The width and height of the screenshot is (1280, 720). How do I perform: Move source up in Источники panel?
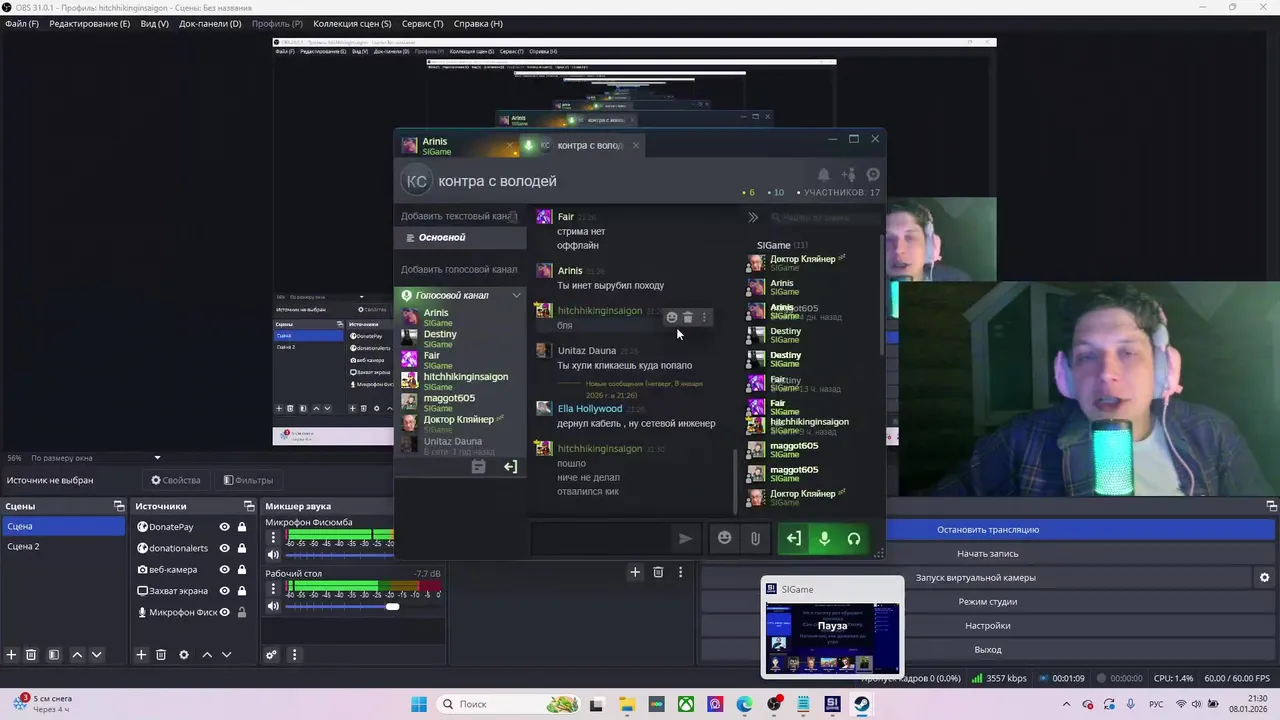207,655
